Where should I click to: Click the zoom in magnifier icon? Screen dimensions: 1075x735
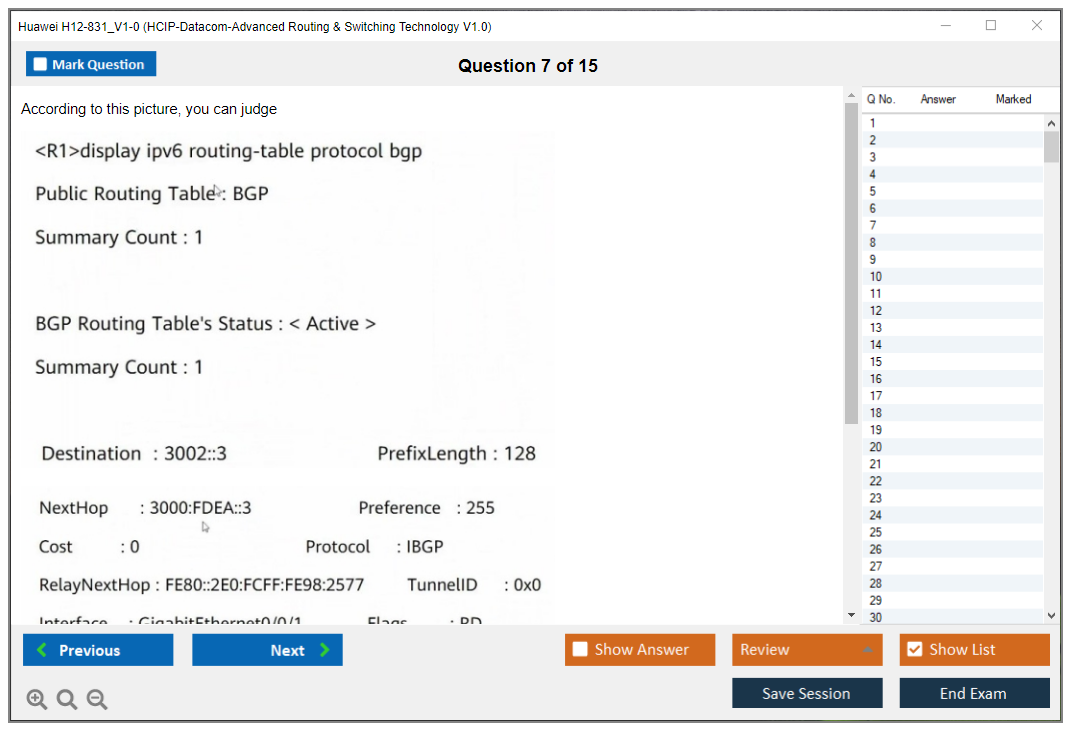pyautogui.click(x=37, y=700)
